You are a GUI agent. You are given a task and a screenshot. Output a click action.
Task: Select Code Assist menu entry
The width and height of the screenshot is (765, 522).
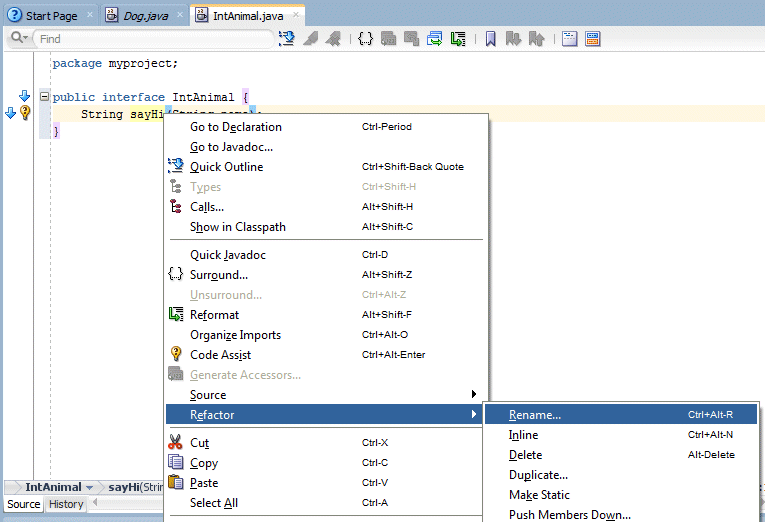point(326,355)
